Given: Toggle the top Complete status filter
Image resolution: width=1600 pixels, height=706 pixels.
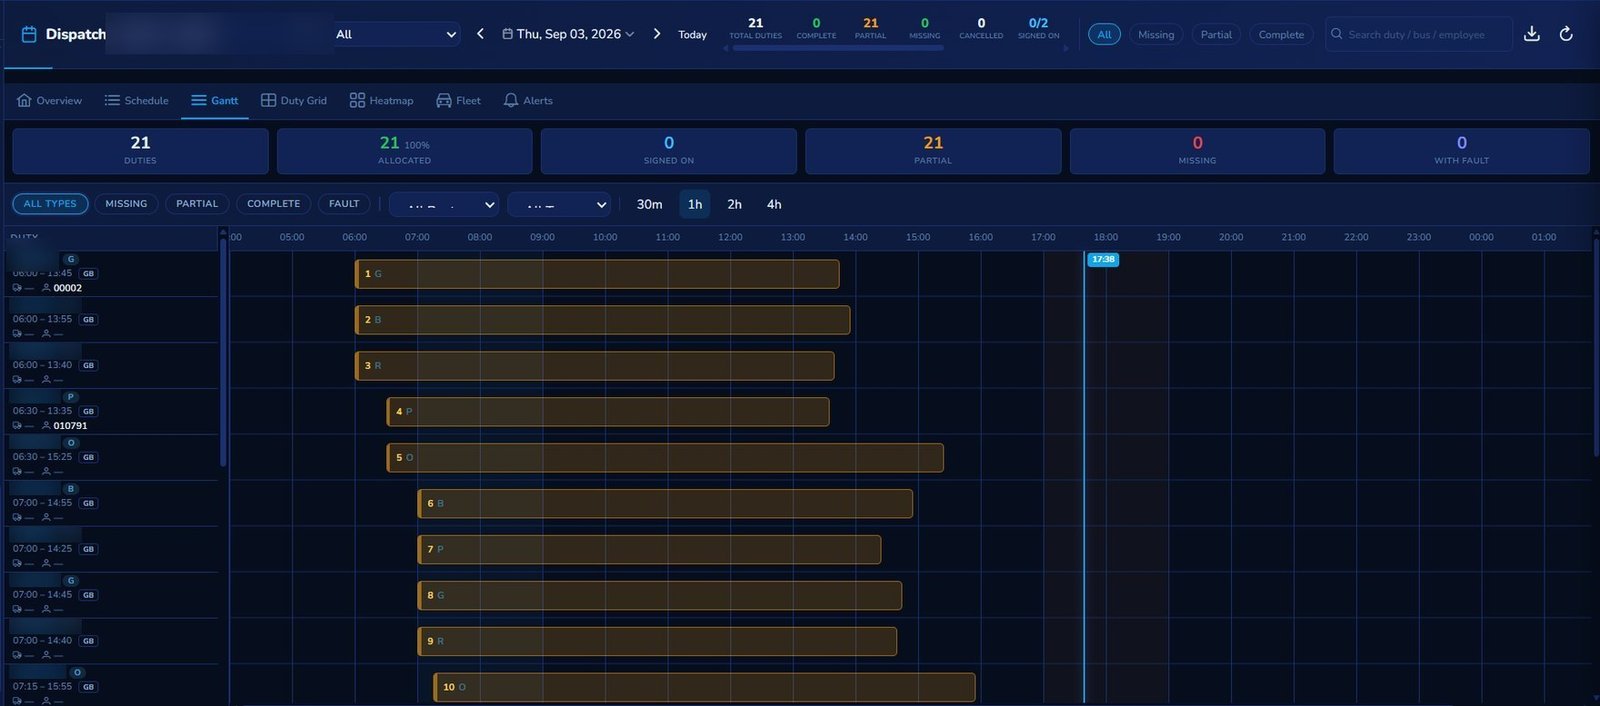Looking at the screenshot, I should tap(1281, 34).
